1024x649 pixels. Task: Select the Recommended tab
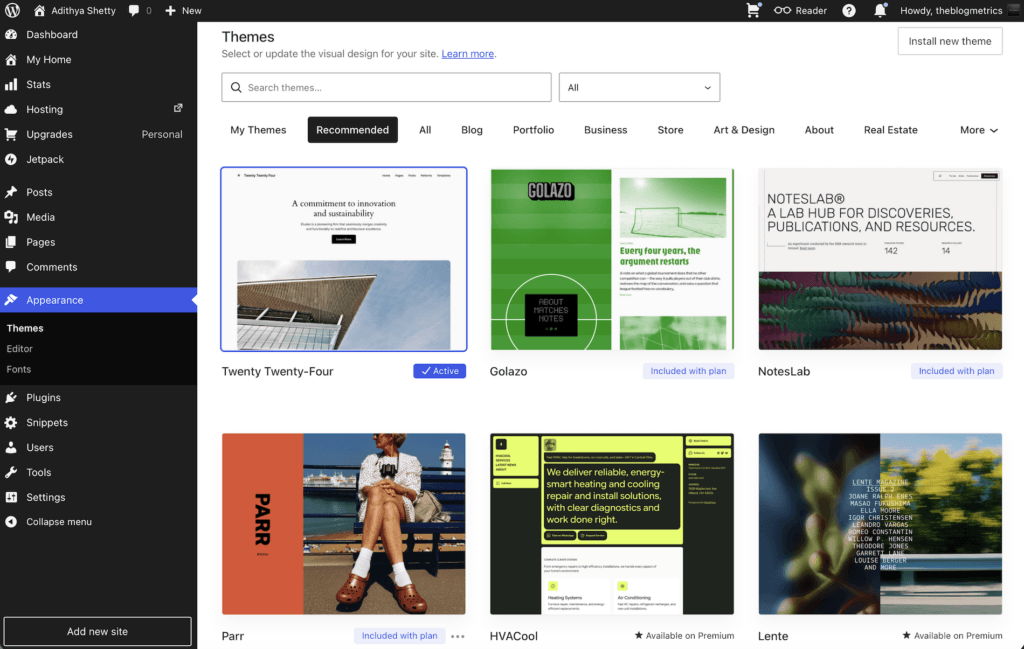pos(353,130)
